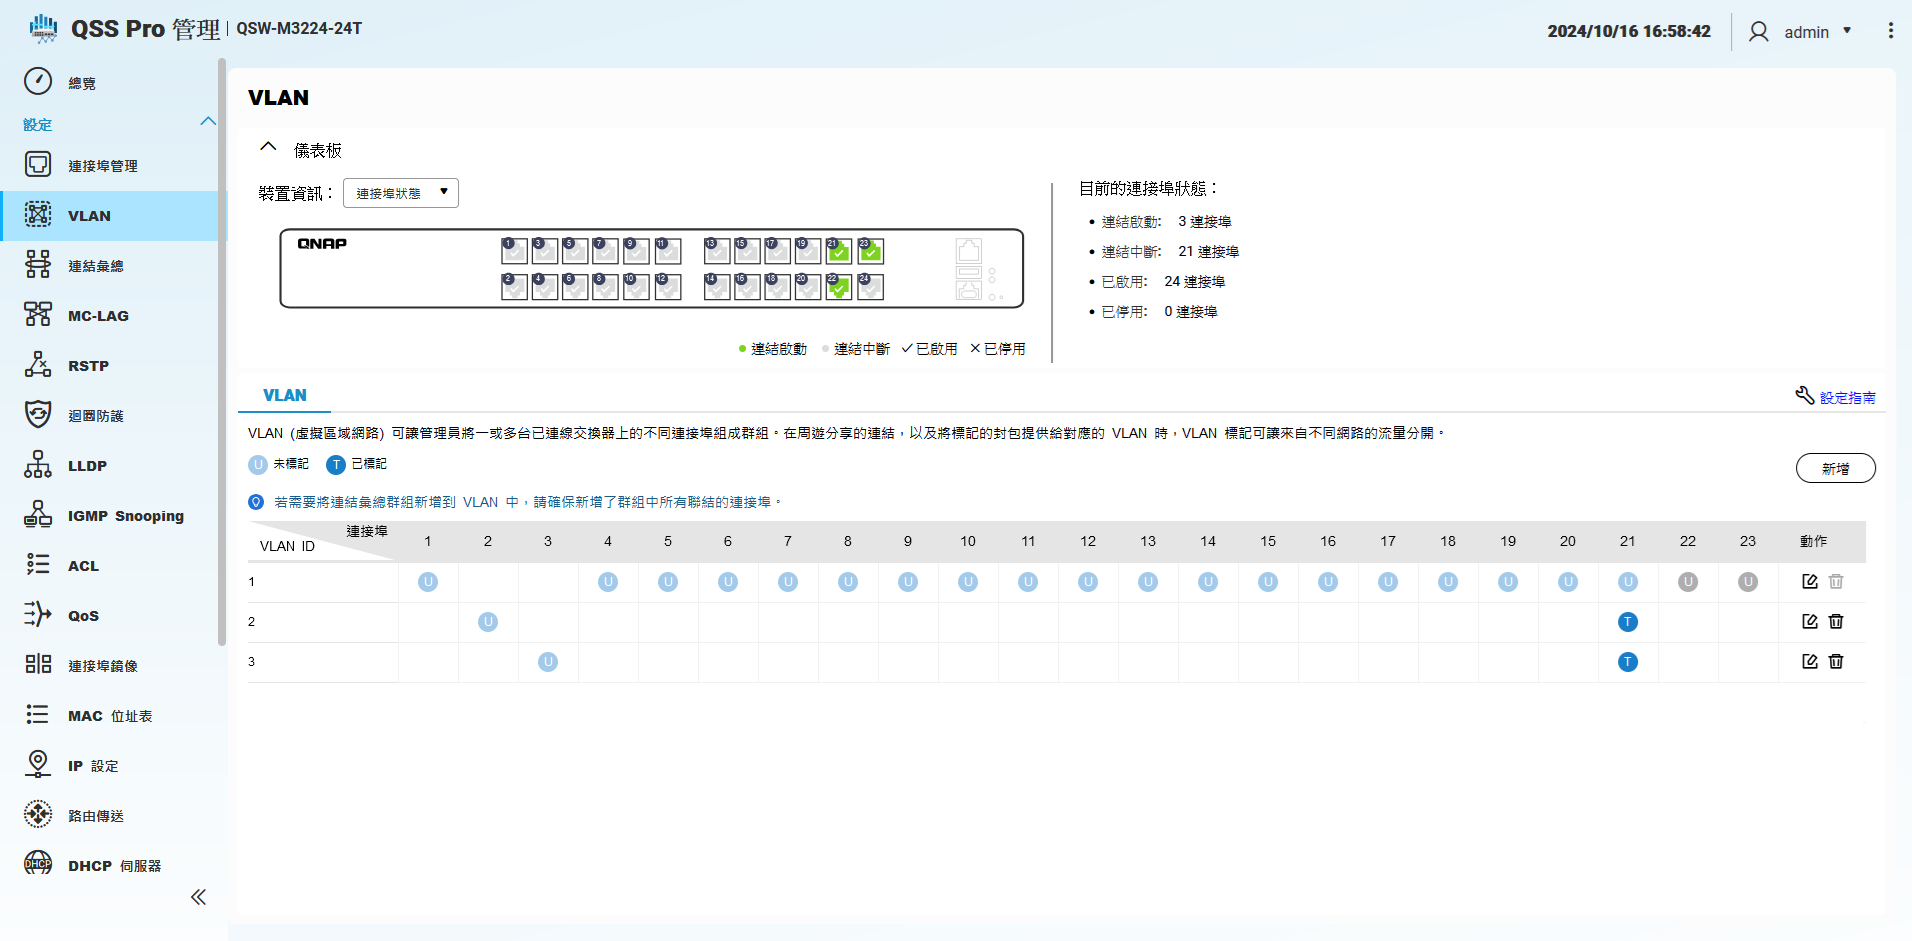
Task: Click the 已標記 tagged legend item
Action: click(x=357, y=464)
